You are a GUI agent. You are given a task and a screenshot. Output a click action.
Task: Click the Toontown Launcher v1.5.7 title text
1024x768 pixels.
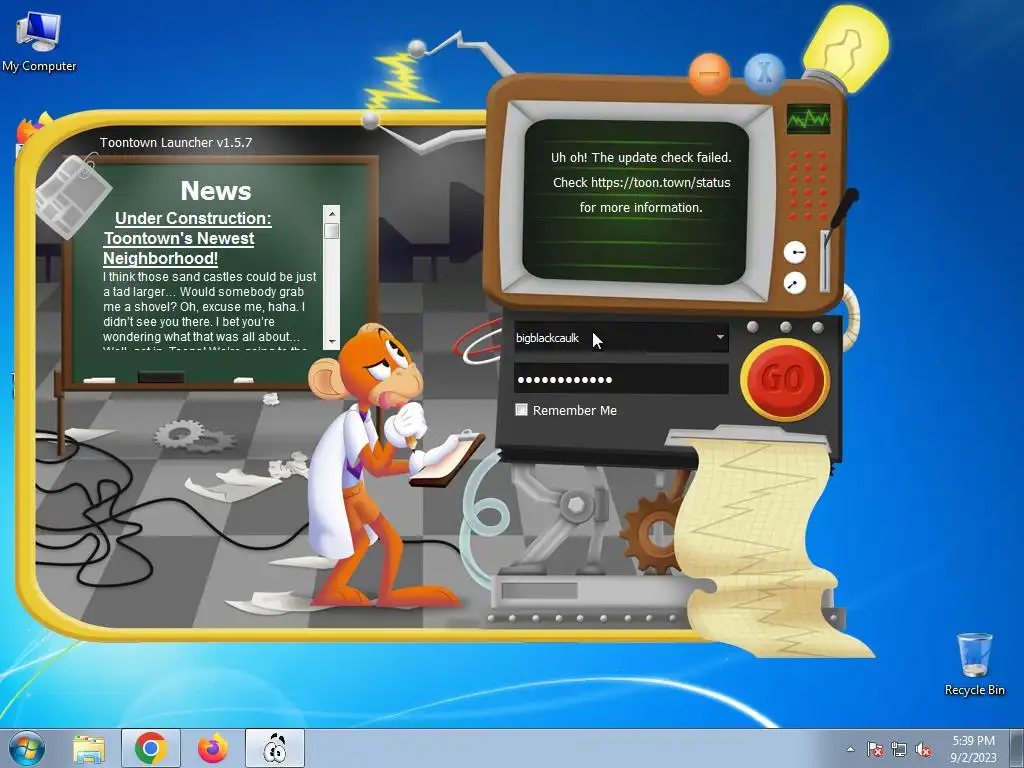(176, 142)
